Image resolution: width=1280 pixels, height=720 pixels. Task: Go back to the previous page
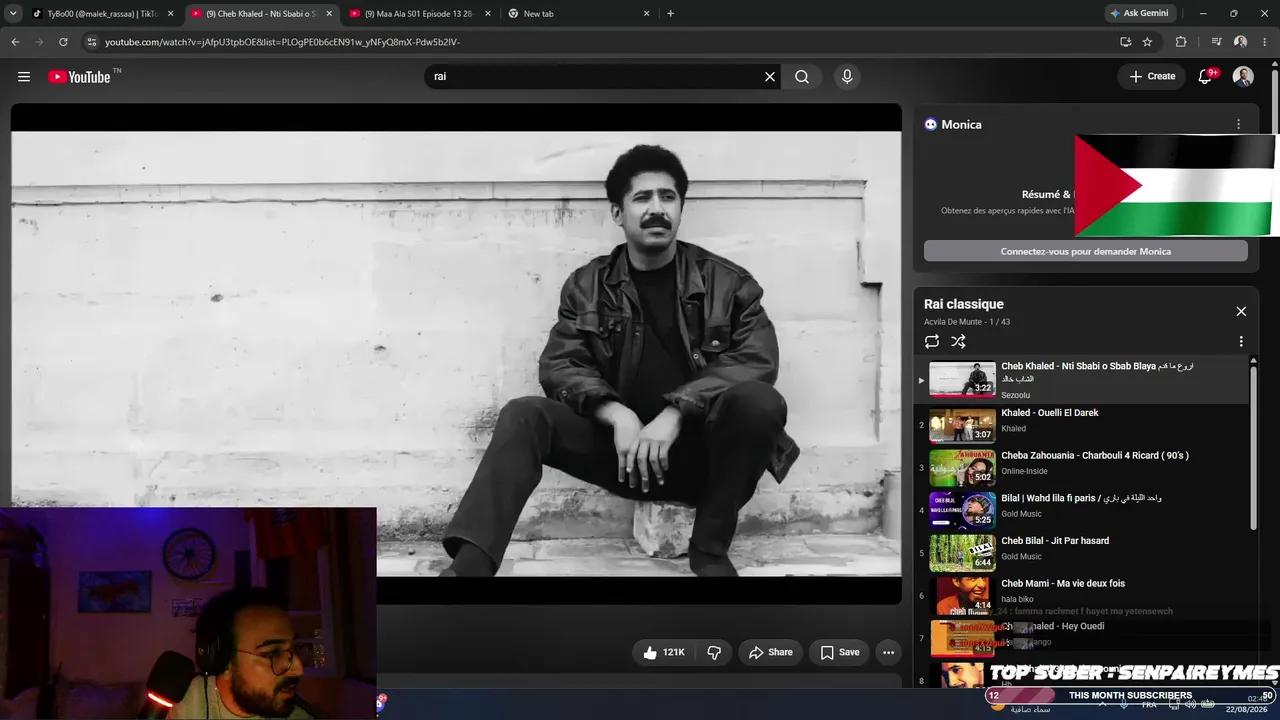point(15,42)
